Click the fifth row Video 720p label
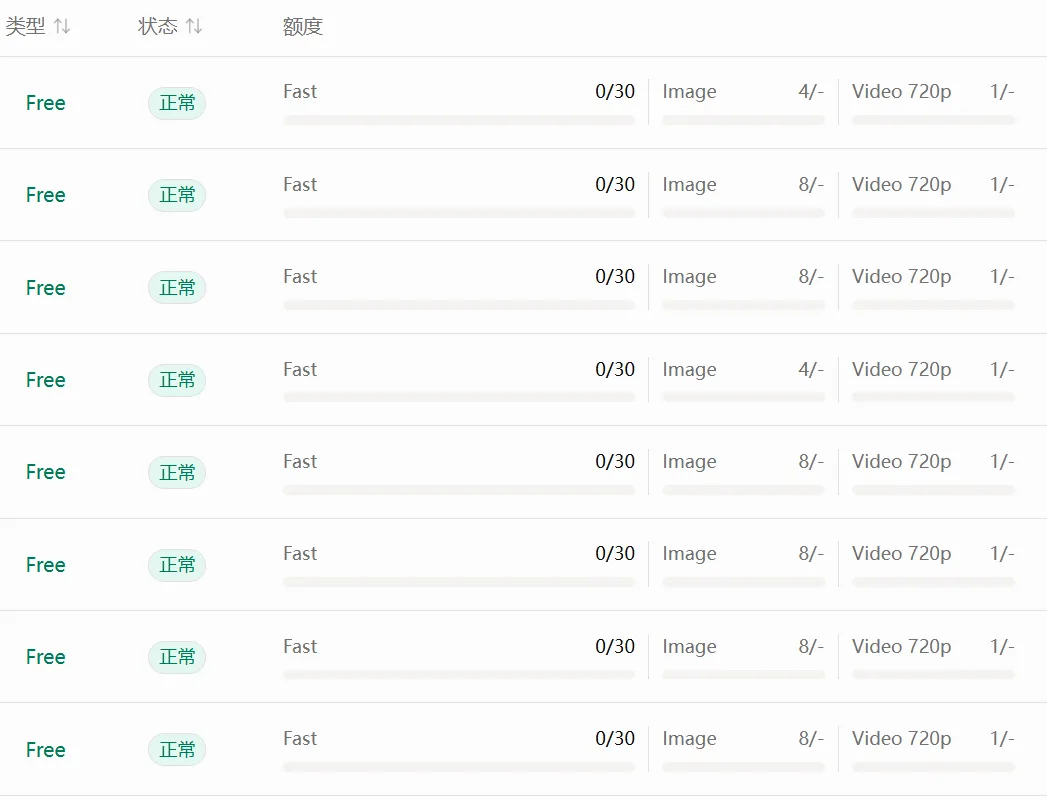The height and width of the screenshot is (801, 1047). tap(901, 462)
